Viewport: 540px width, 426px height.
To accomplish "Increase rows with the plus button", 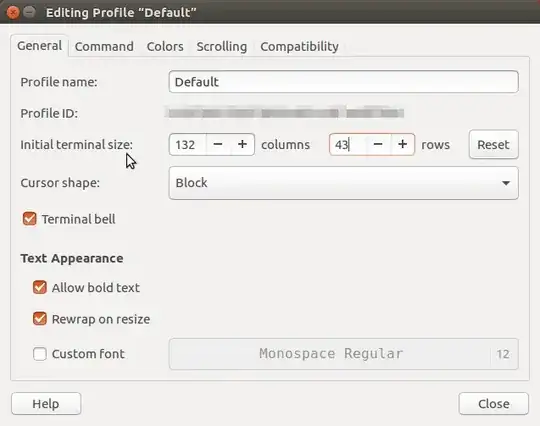I will (x=403, y=145).
